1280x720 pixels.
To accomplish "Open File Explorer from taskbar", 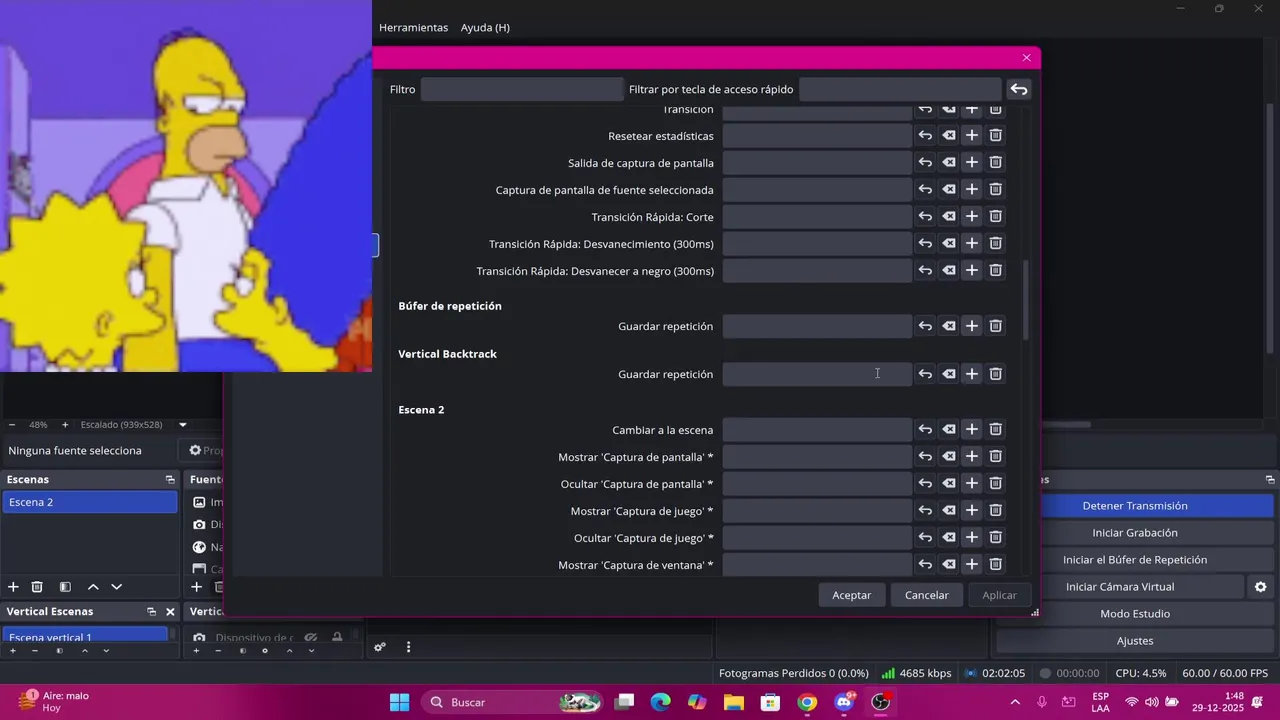I will pyautogui.click(x=734, y=702).
